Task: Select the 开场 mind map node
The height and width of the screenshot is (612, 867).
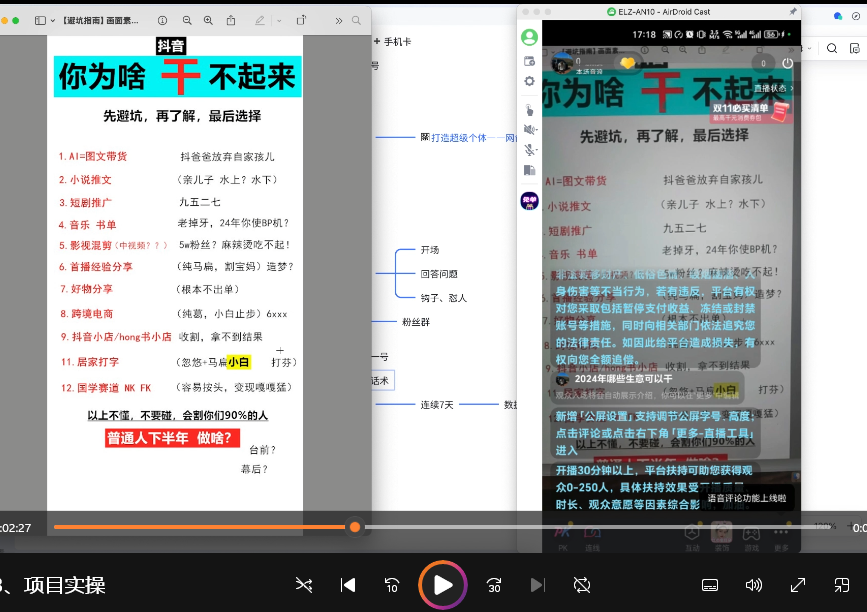Action: (x=430, y=250)
